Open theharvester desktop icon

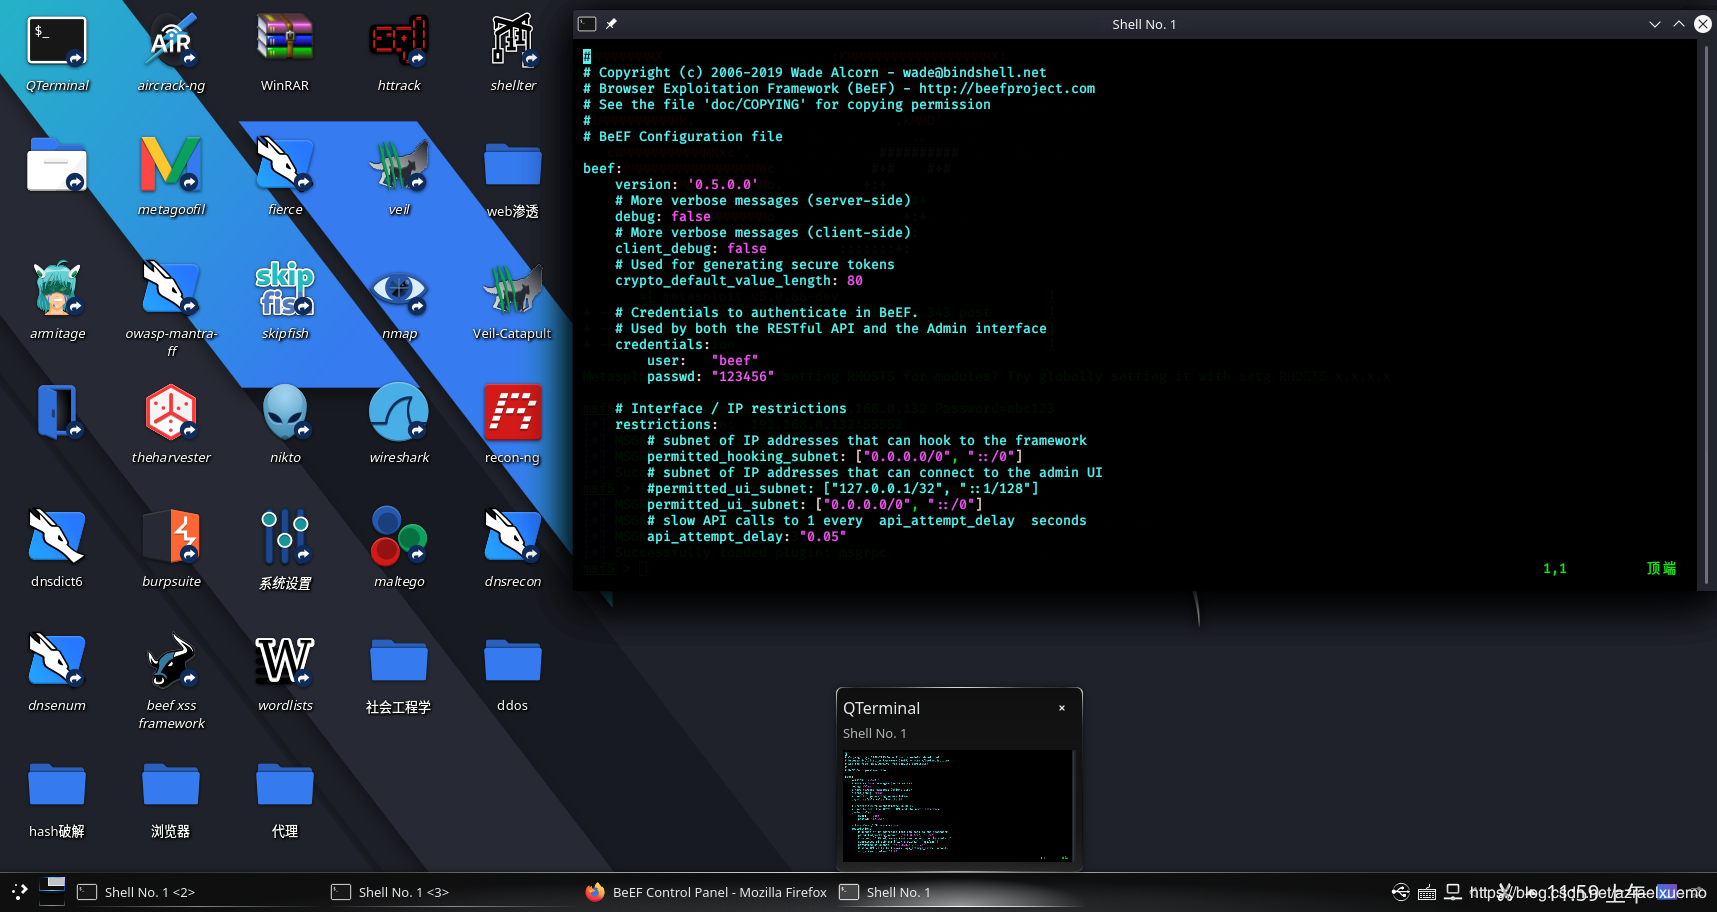(x=171, y=425)
